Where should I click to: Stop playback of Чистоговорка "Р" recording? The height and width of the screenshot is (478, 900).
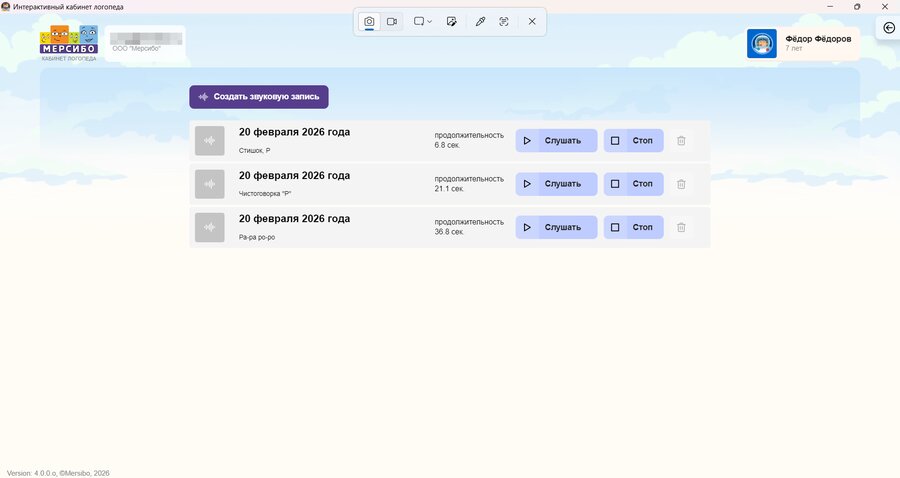(634, 184)
